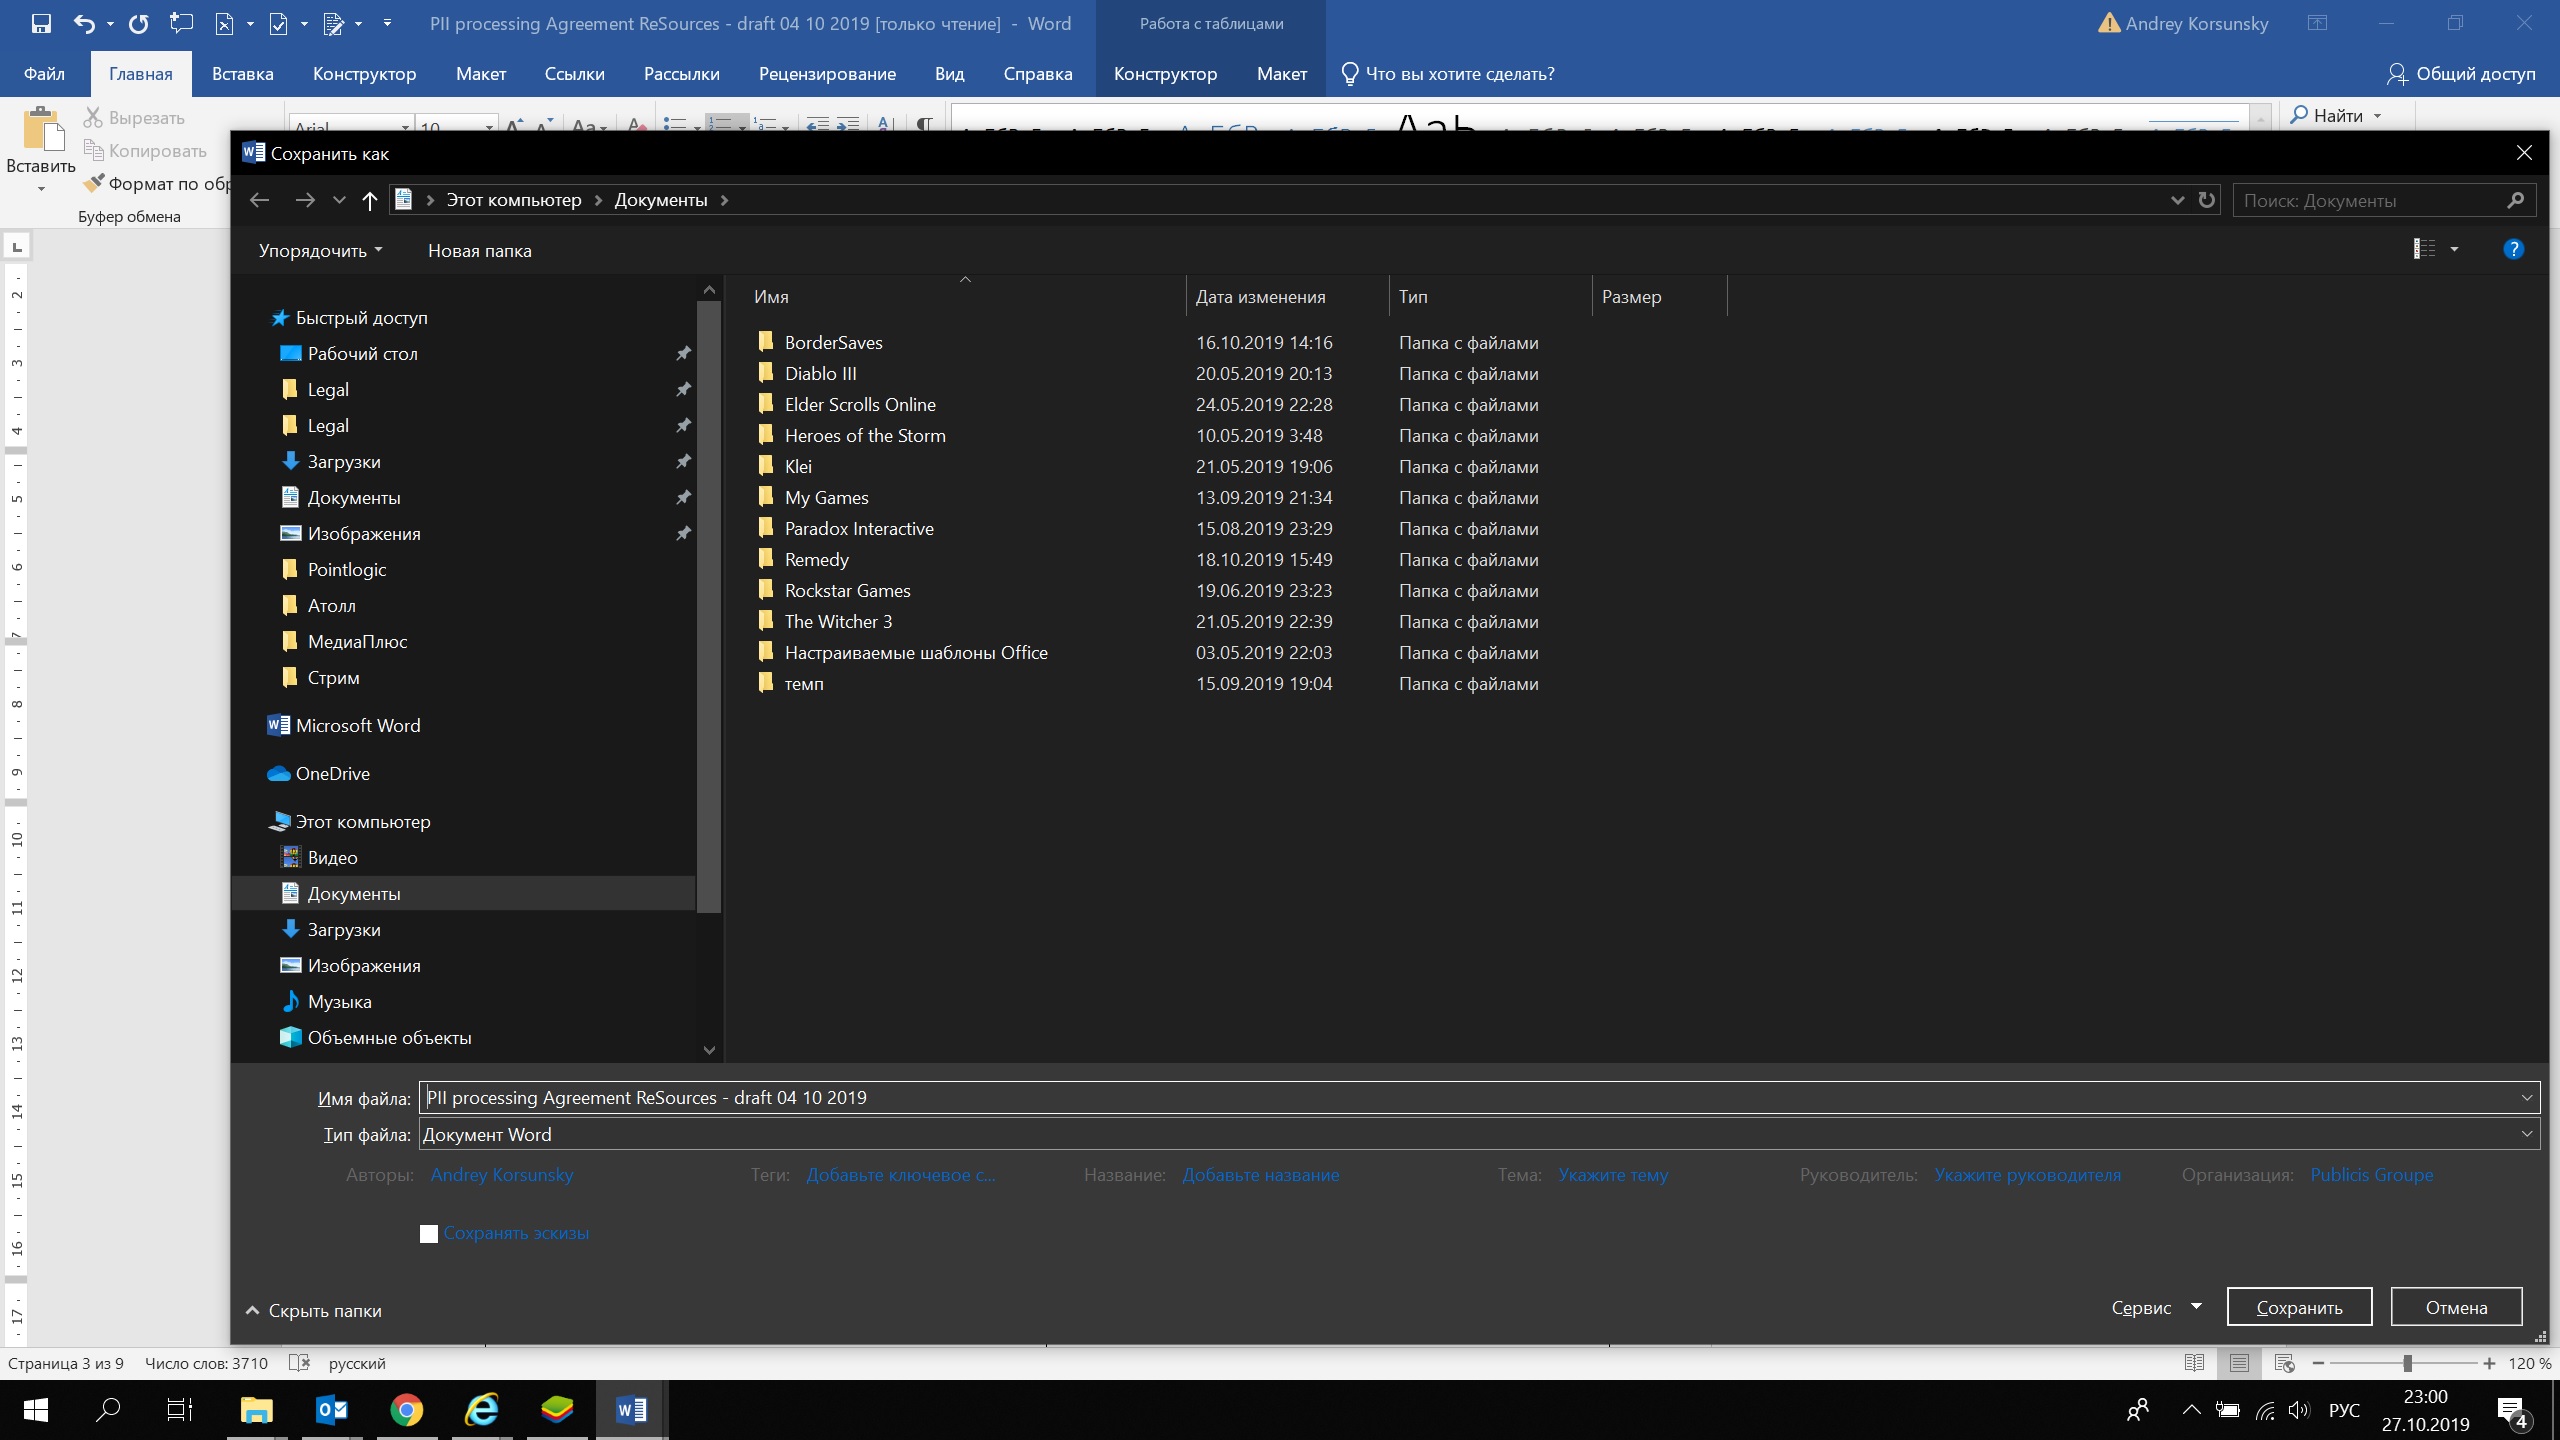Select Вставка ribbon tab

pos(241,74)
